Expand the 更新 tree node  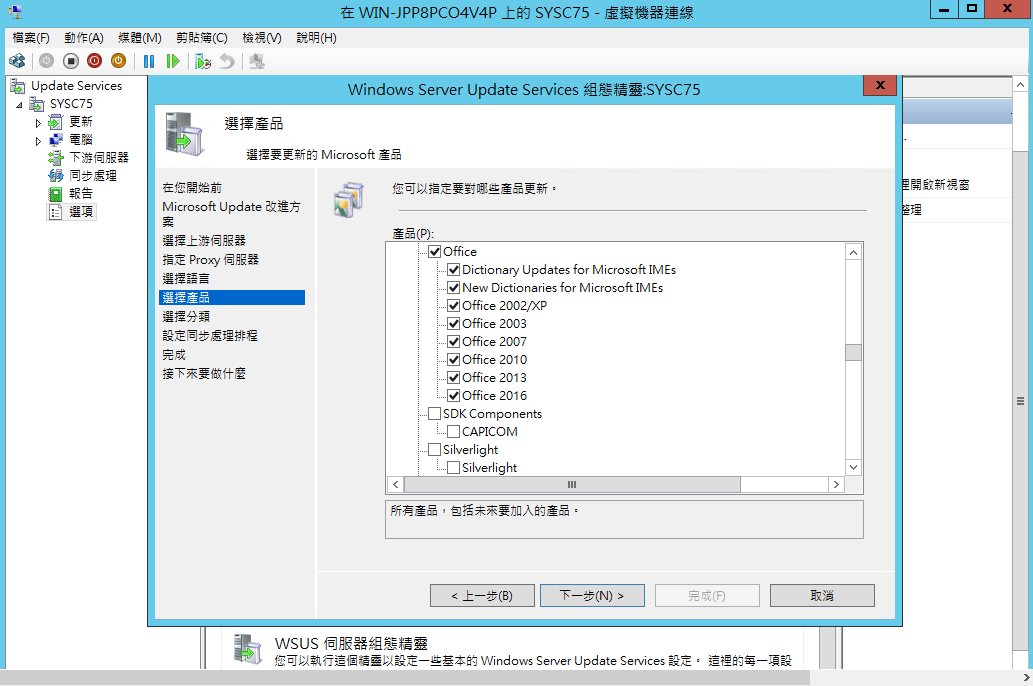(38, 123)
